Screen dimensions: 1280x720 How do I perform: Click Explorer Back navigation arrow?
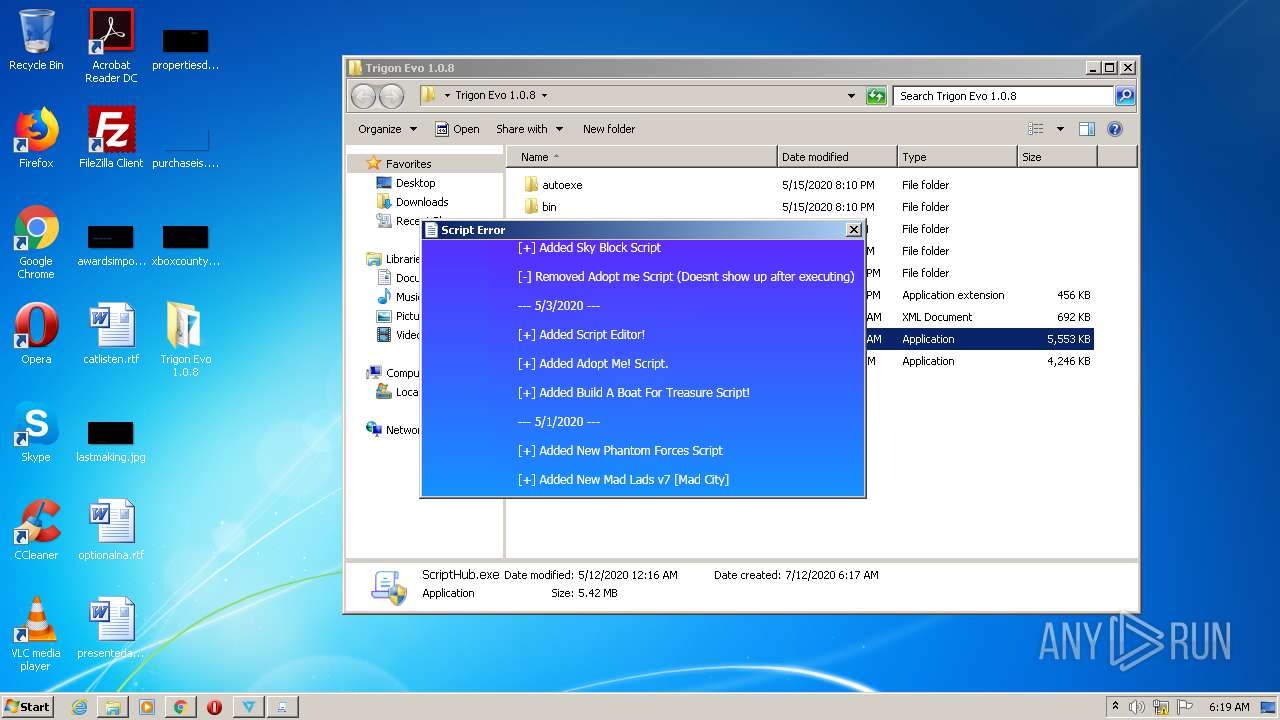pos(364,96)
